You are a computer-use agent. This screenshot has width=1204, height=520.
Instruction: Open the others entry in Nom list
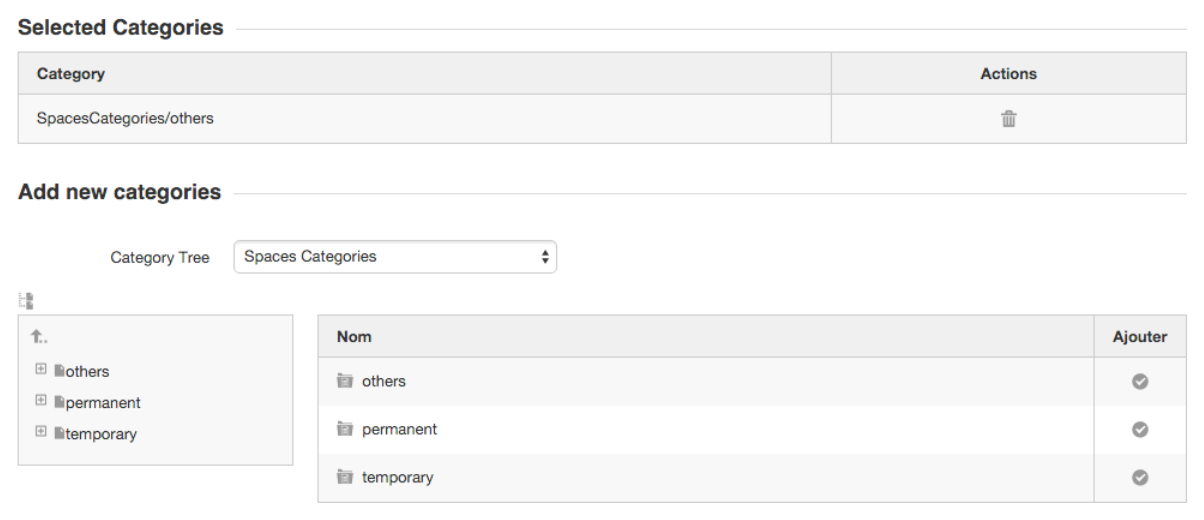pos(384,381)
